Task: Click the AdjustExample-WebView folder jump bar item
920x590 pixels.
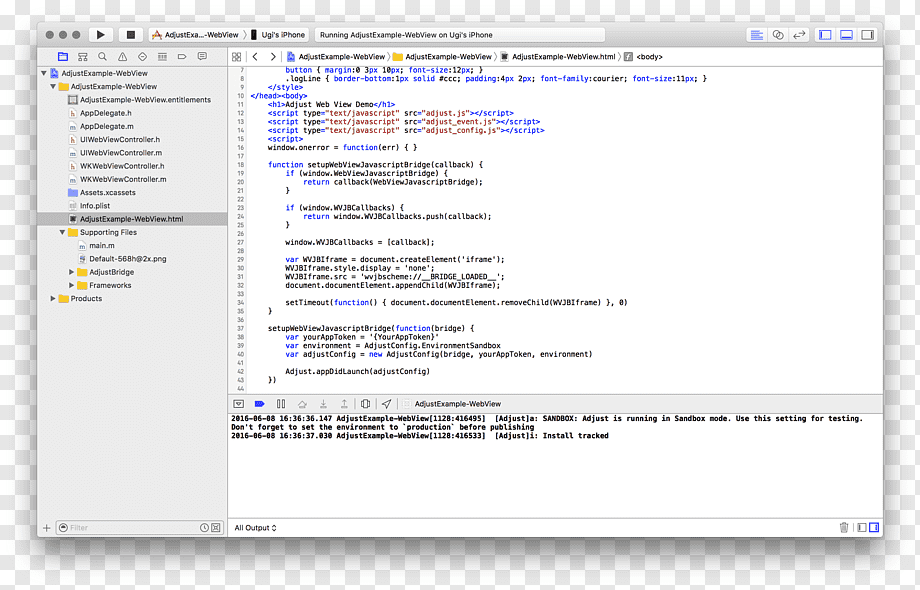Action: tap(442, 57)
